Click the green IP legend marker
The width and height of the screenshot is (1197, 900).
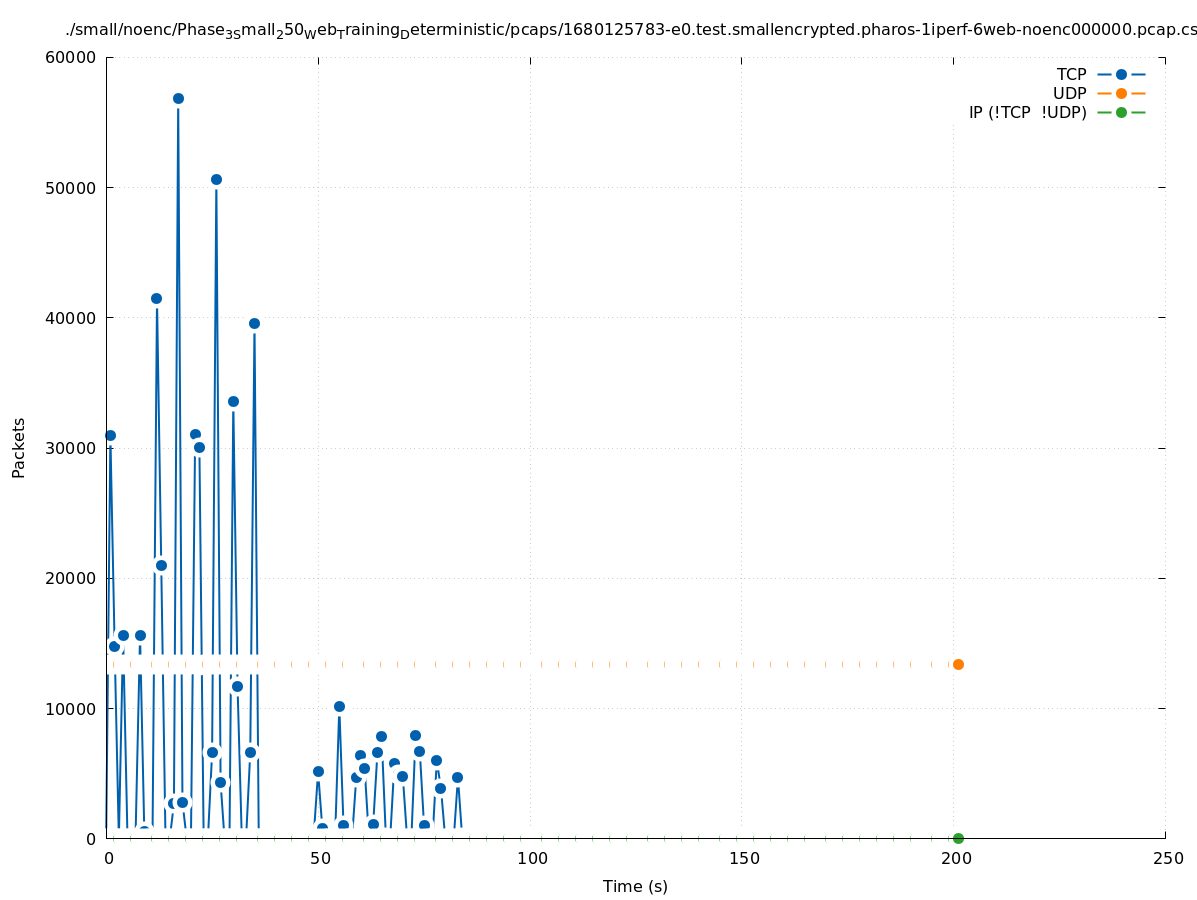point(1121,113)
